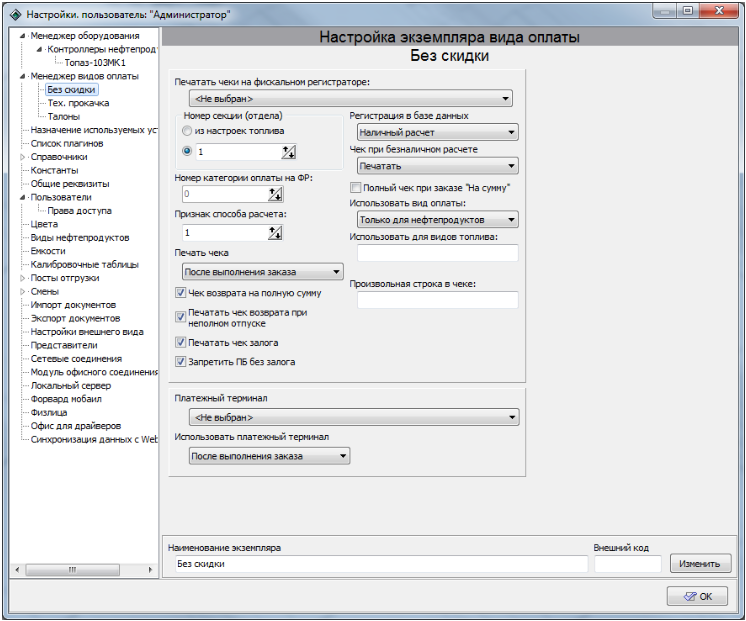Open 'Локальный сервер' in tree

pos(71,385)
